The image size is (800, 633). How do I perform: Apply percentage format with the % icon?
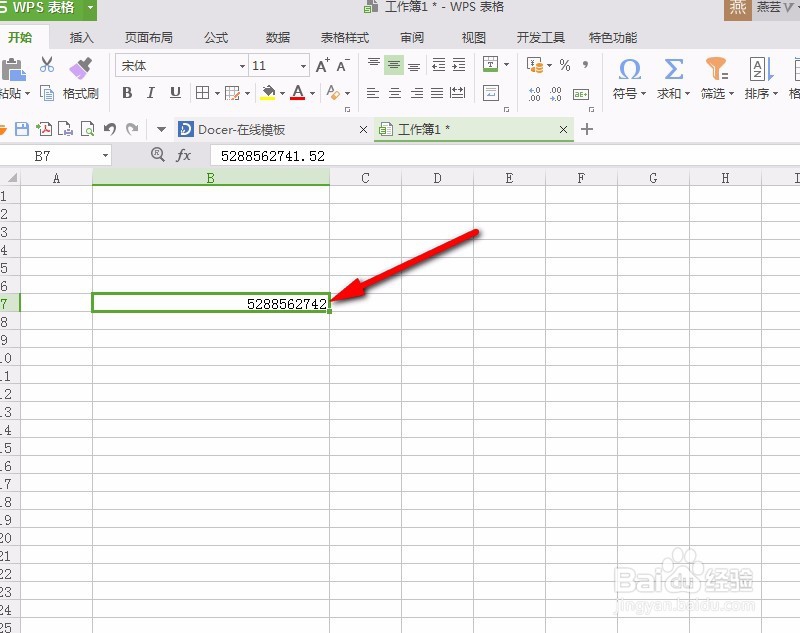564,66
